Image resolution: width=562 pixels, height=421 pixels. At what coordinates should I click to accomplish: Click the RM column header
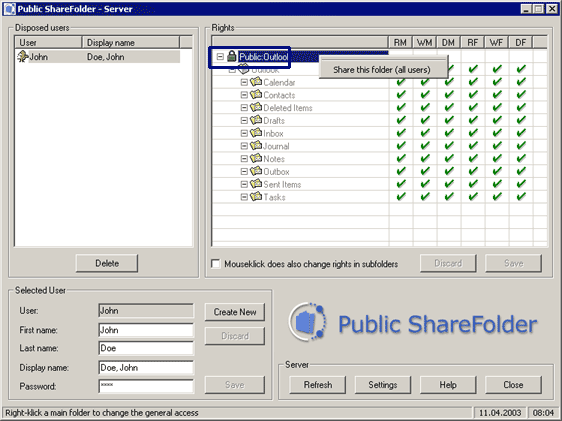400,43
